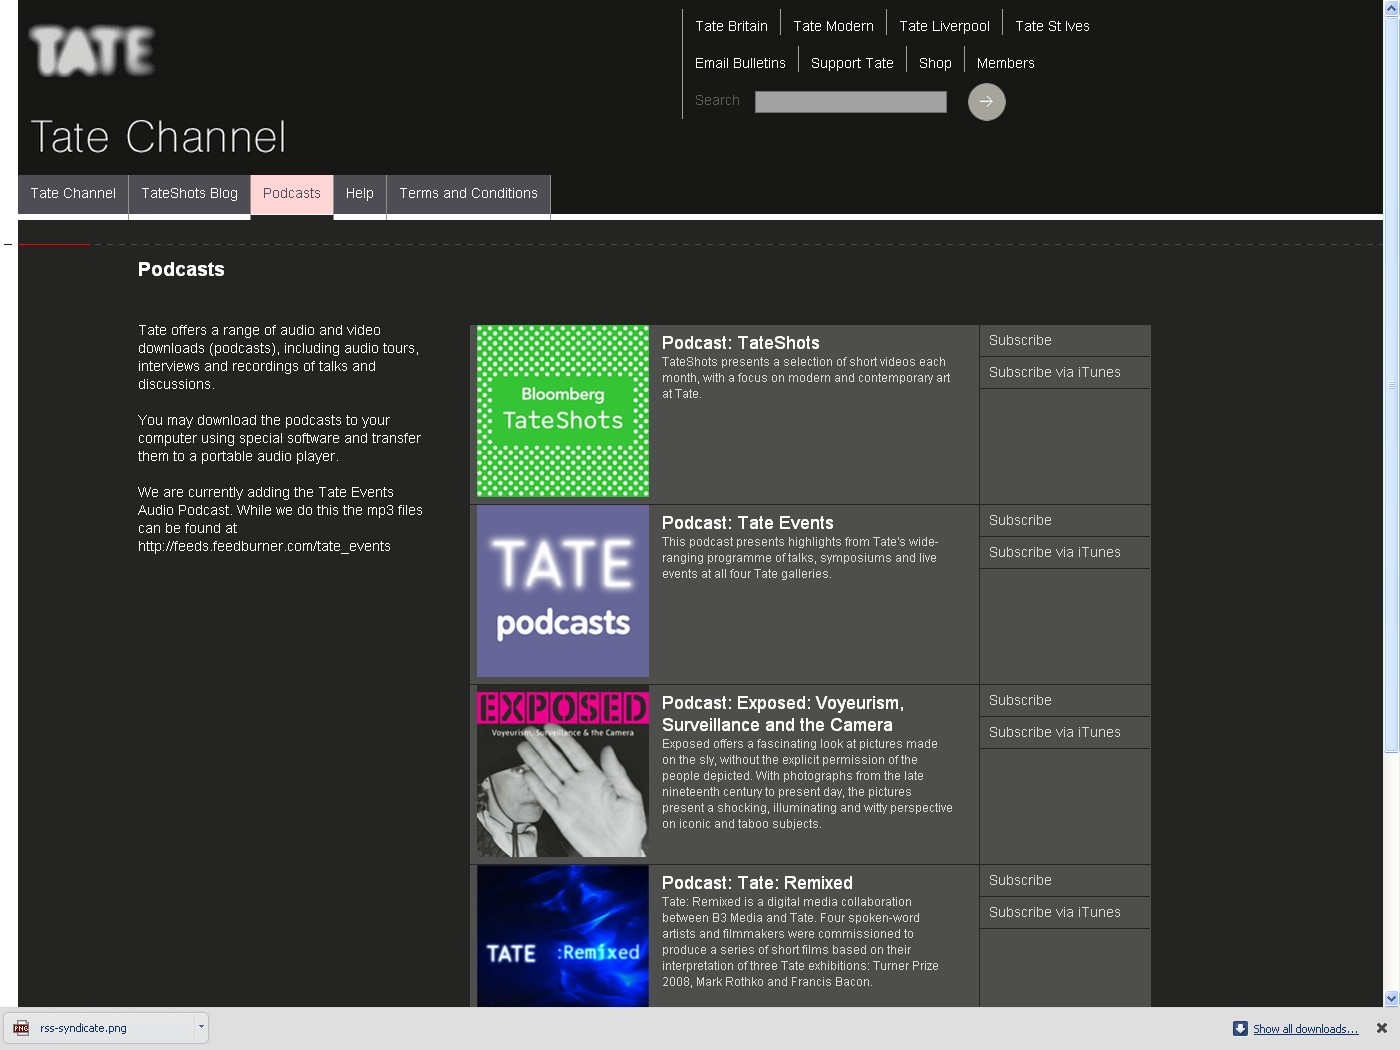Screen dimensions: 1400x1050
Task: Open the Podcast: Tate Events title
Action: tap(748, 523)
